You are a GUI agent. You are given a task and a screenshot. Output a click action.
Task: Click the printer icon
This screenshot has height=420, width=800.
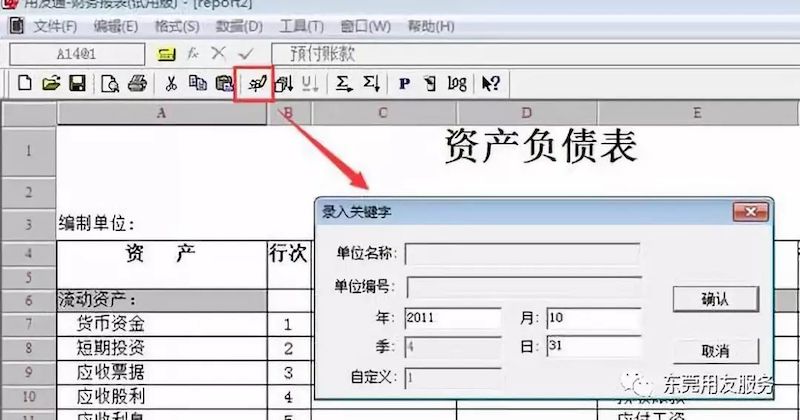pos(137,84)
